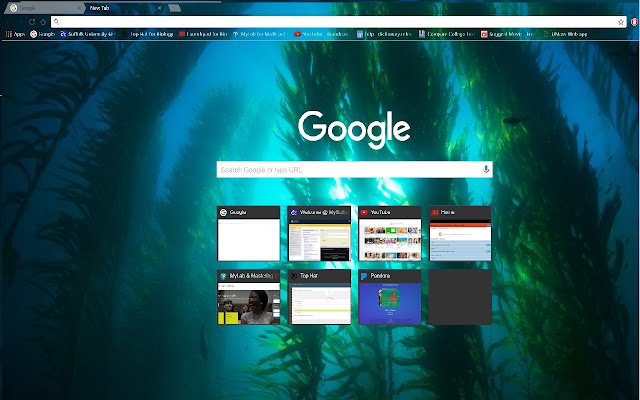The width and height of the screenshot is (640, 400).
Task: Open the MyLab for Math bookmark
Action: [259, 34]
